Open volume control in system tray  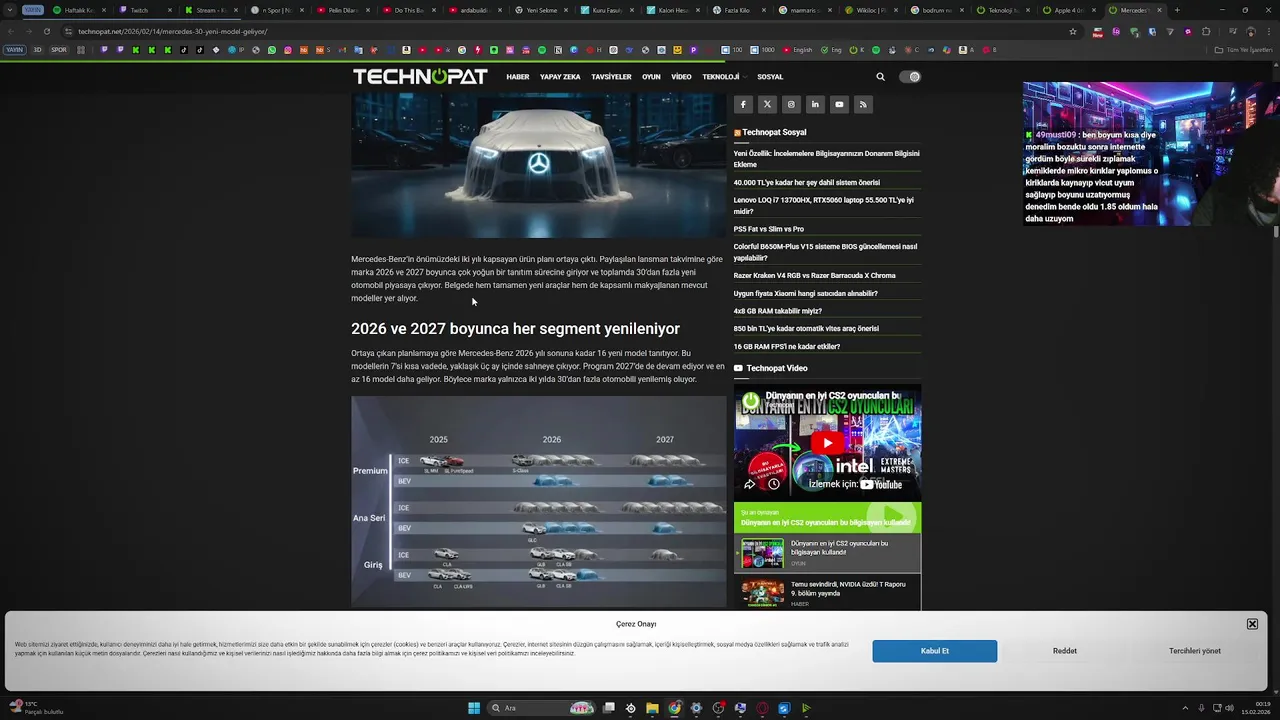click(x=1229, y=708)
